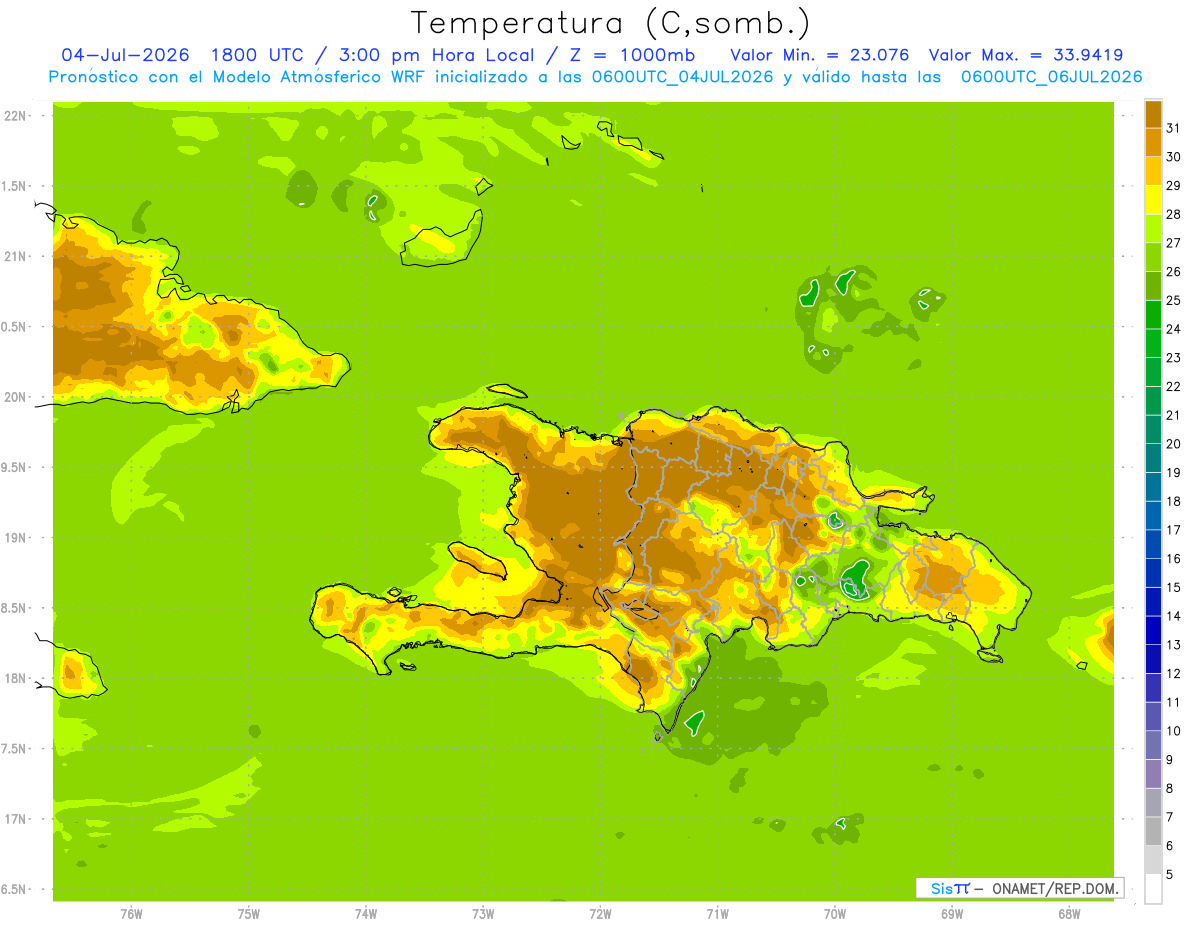Click legend value "17"
This screenshot has width=1200, height=927.
[1173, 530]
